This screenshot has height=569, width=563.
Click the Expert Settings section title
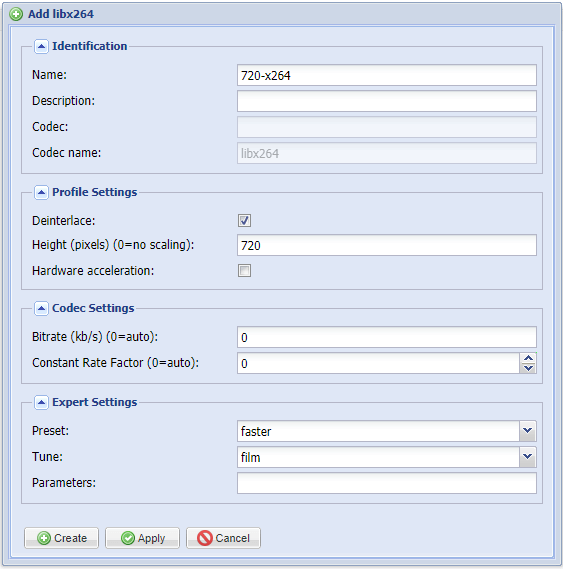[95, 402]
